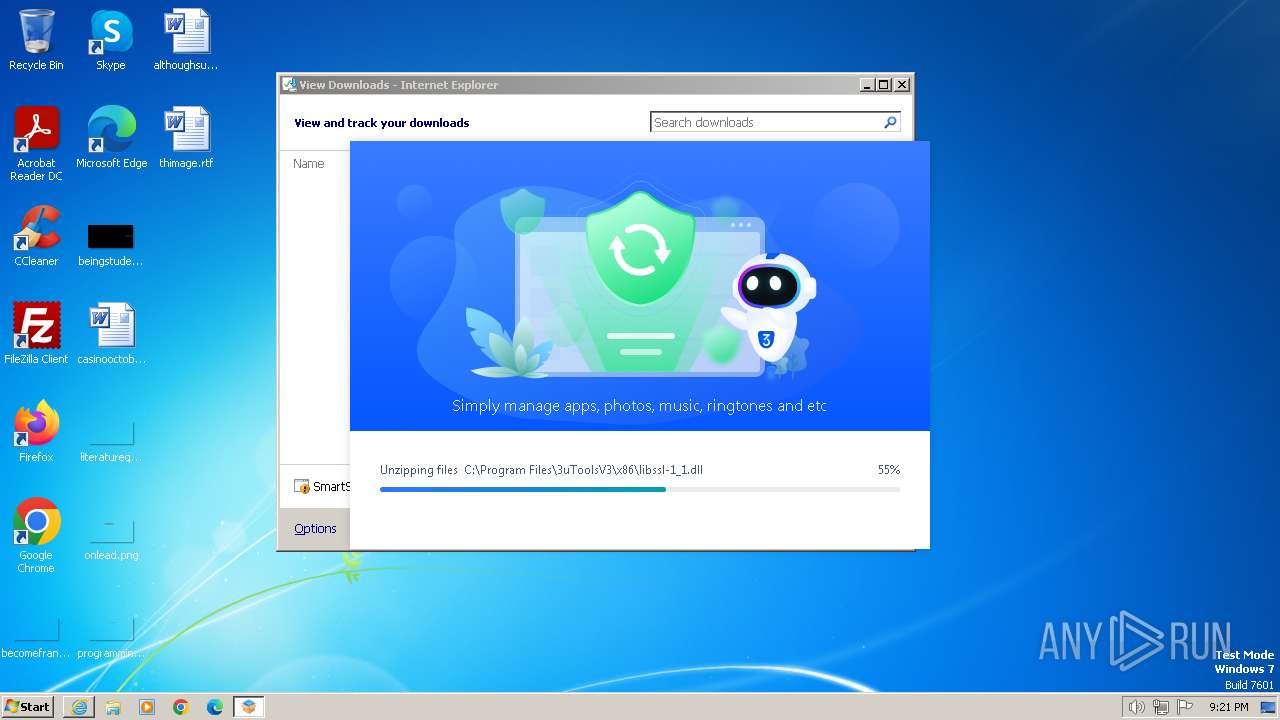This screenshot has height=720, width=1280.
Task: Launch Firefox desktop shortcut
Action: (x=36, y=432)
